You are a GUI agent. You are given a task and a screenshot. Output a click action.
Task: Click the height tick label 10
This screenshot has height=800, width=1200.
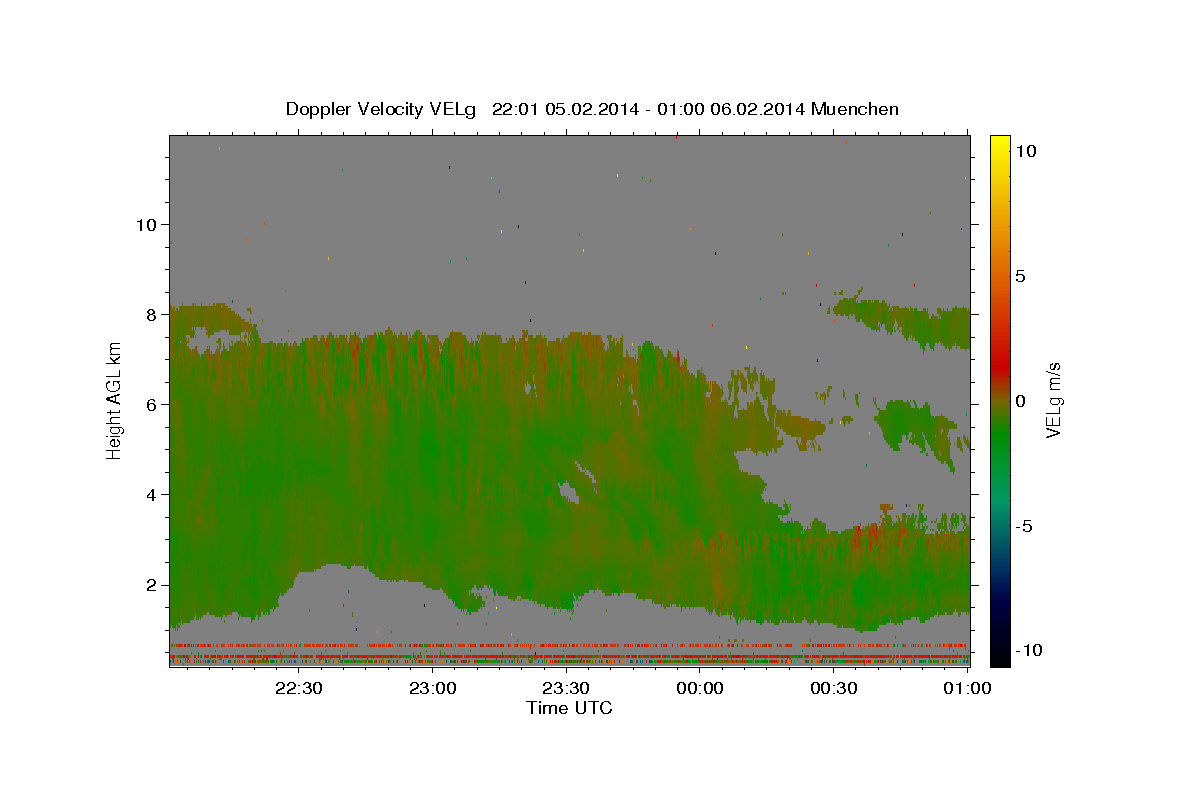(146, 224)
